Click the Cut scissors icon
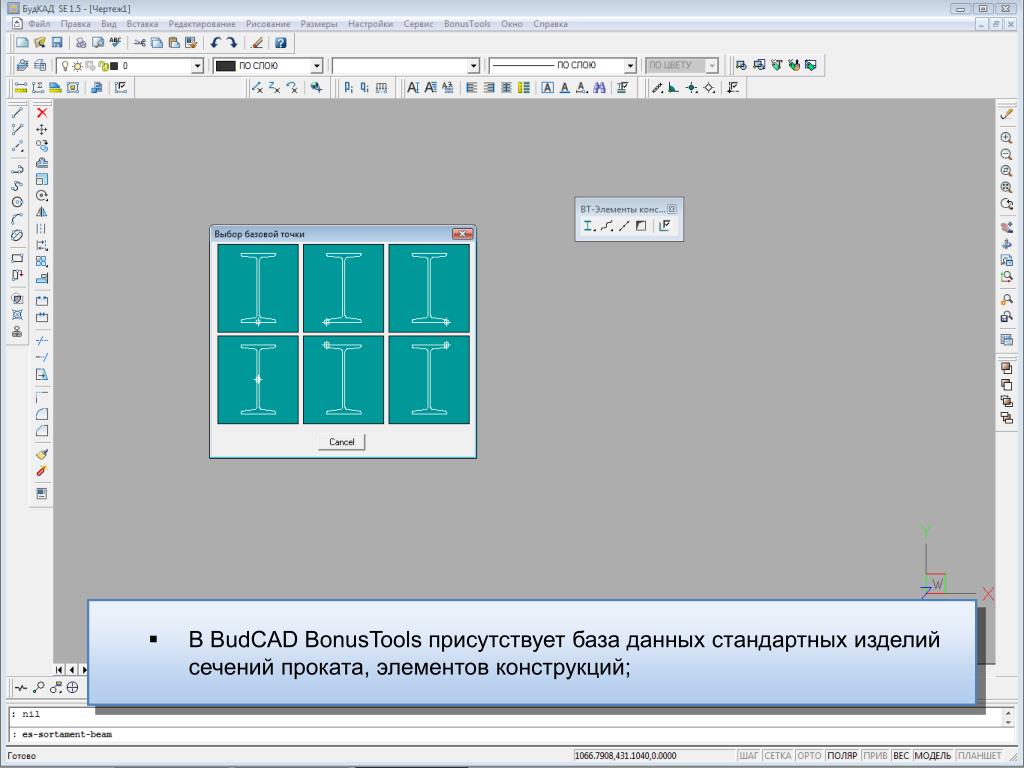The height and width of the screenshot is (768, 1024). pos(139,43)
